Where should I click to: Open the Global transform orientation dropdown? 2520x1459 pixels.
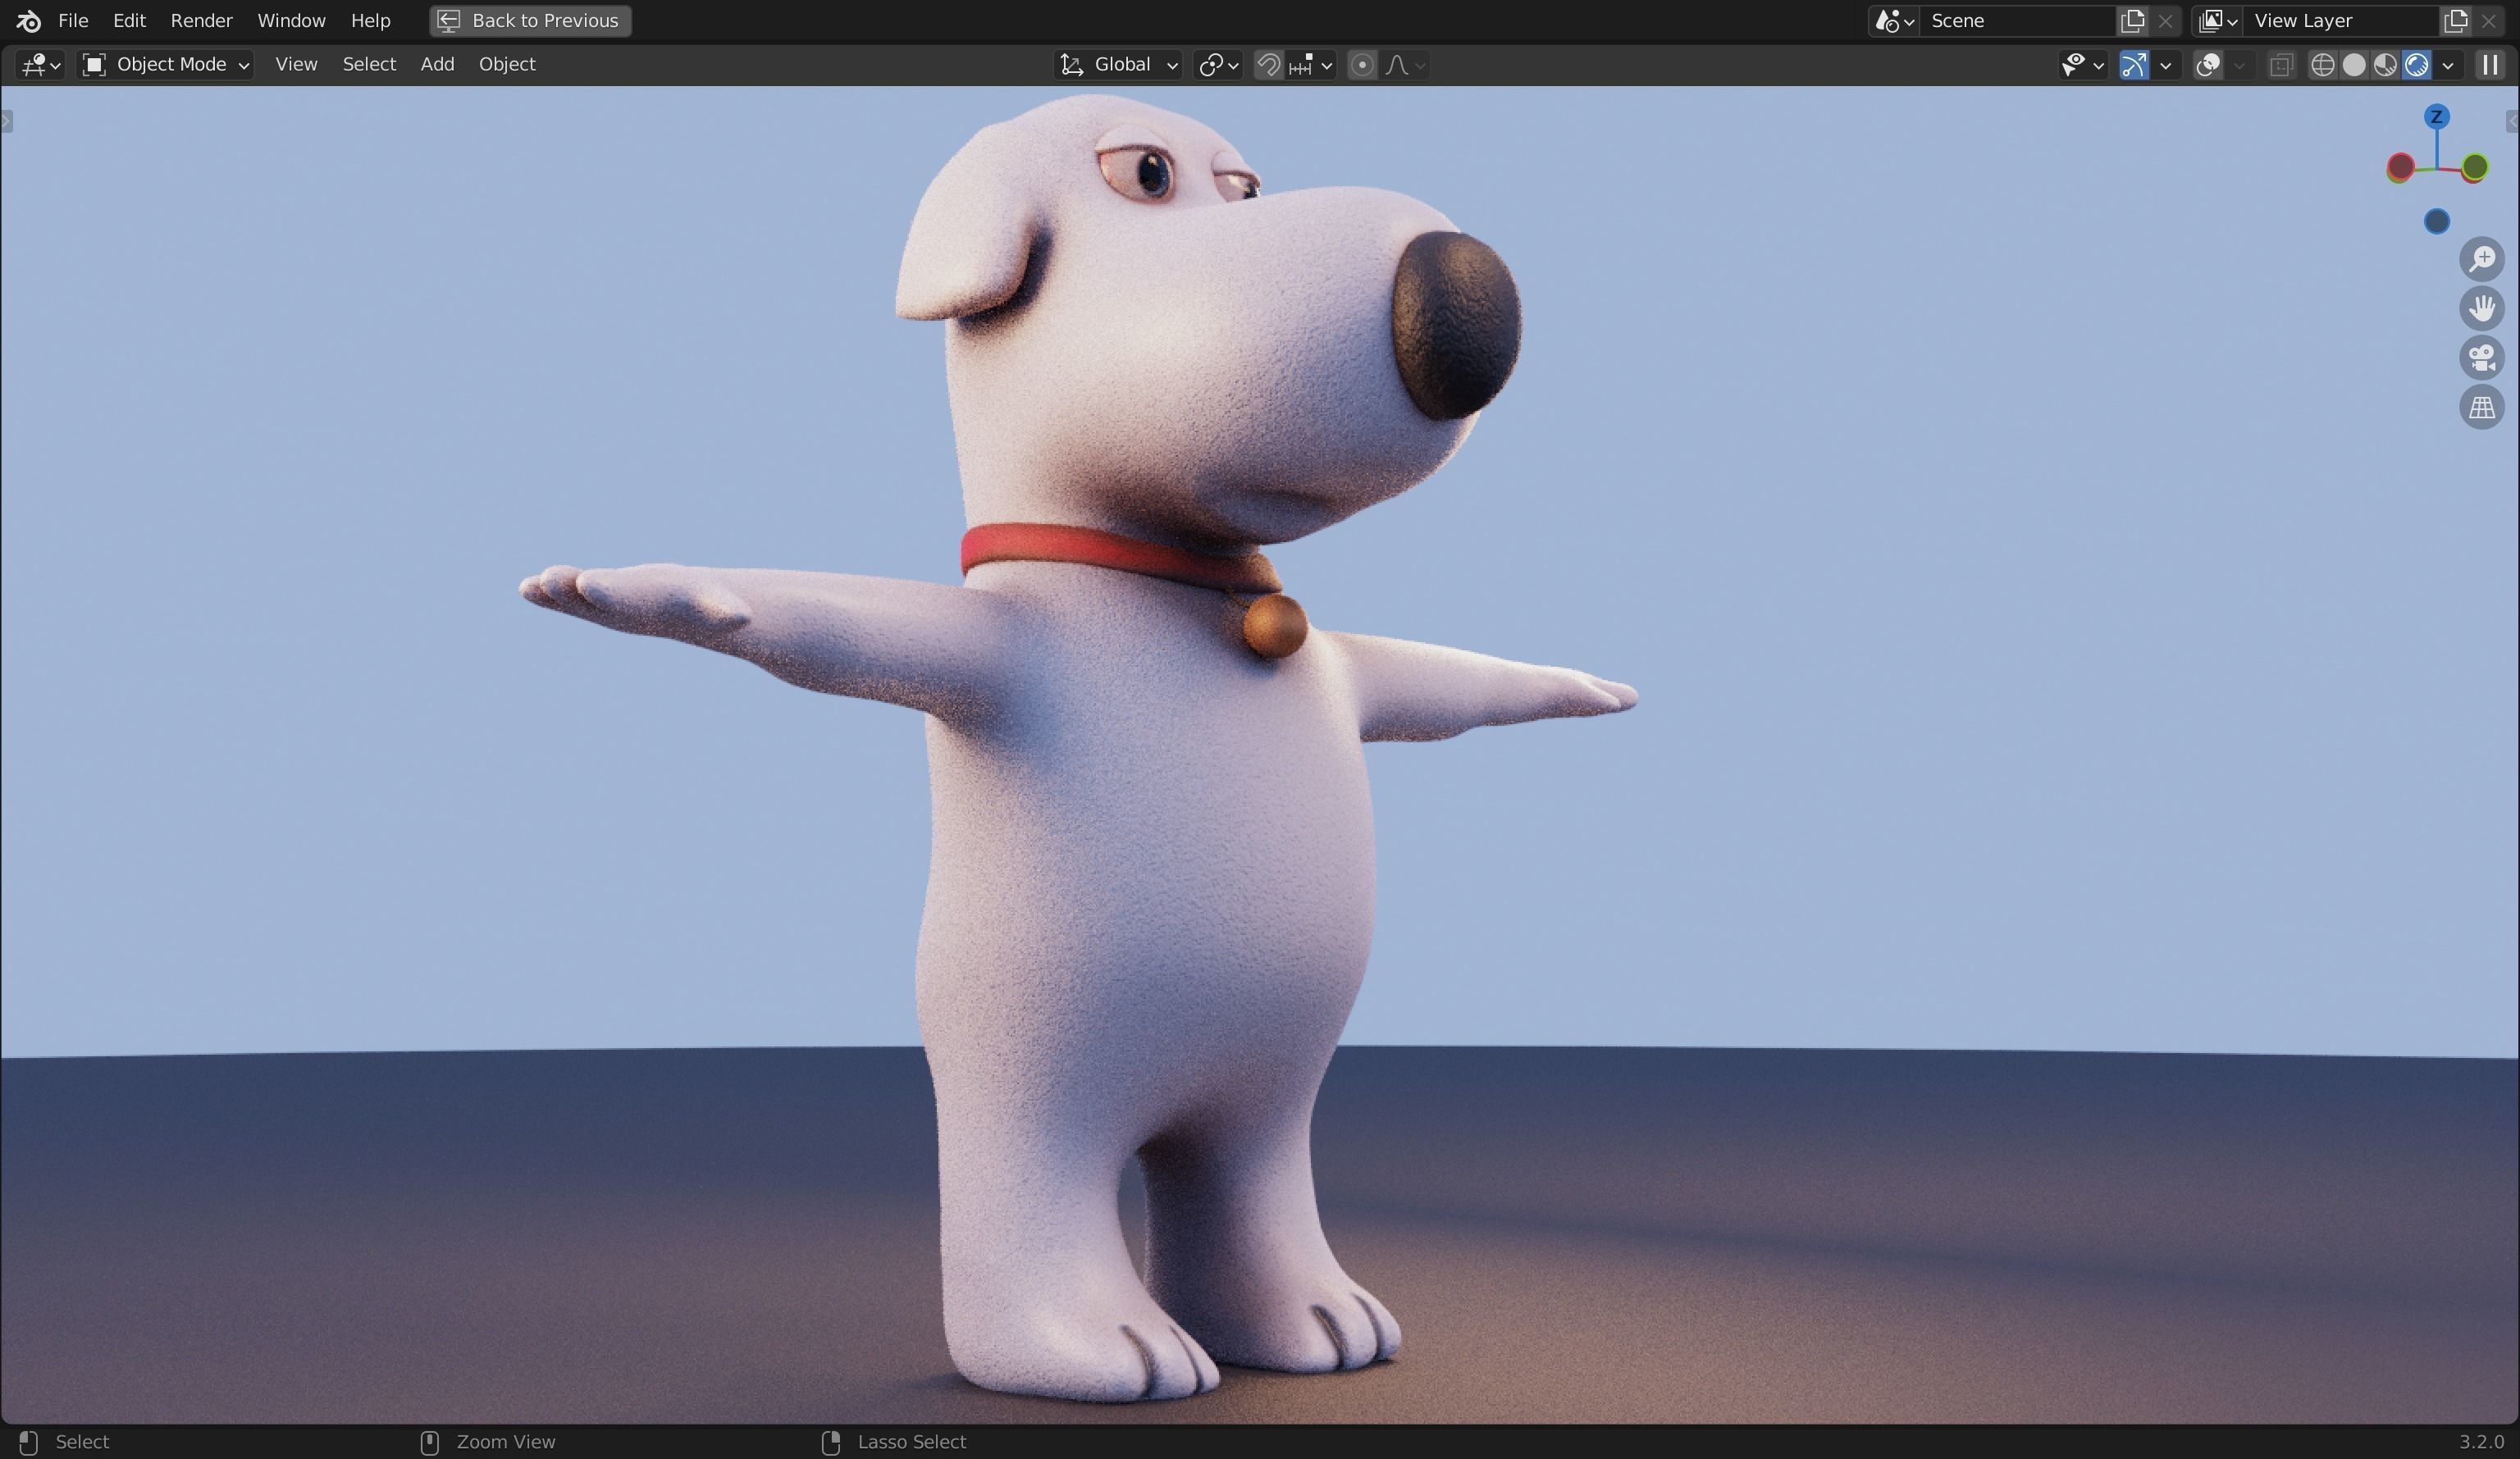coord(1119,65)
